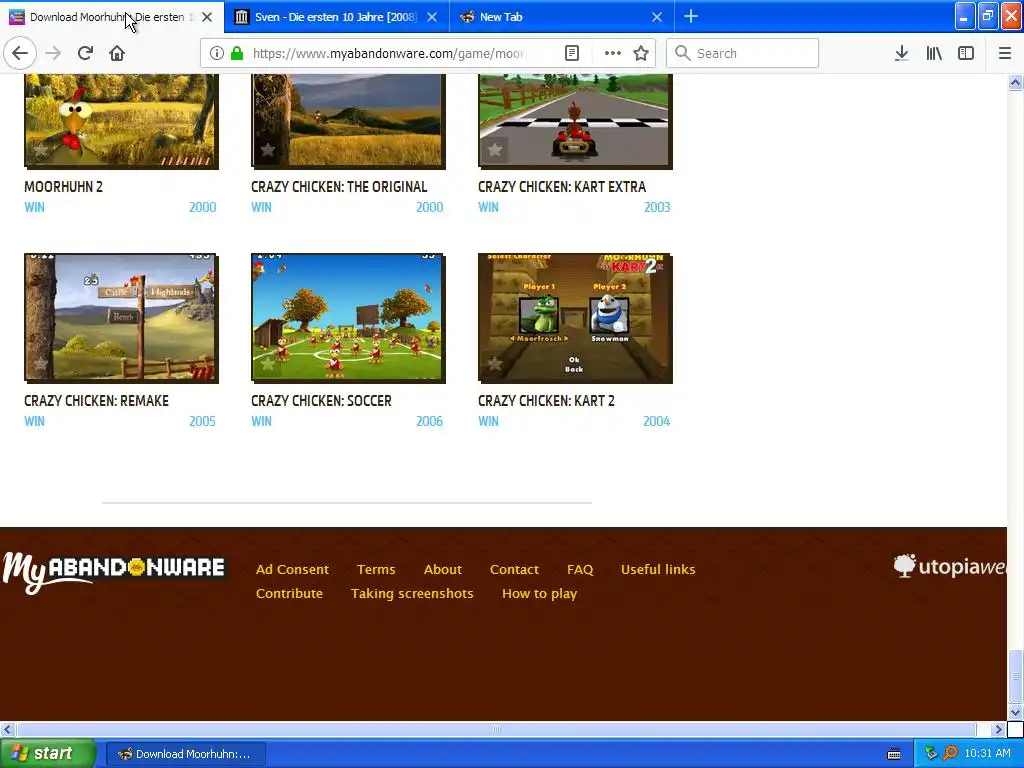Click the green secure connection padlock
The width and height of the screenshot is (1024, 768).
point(237,54)
